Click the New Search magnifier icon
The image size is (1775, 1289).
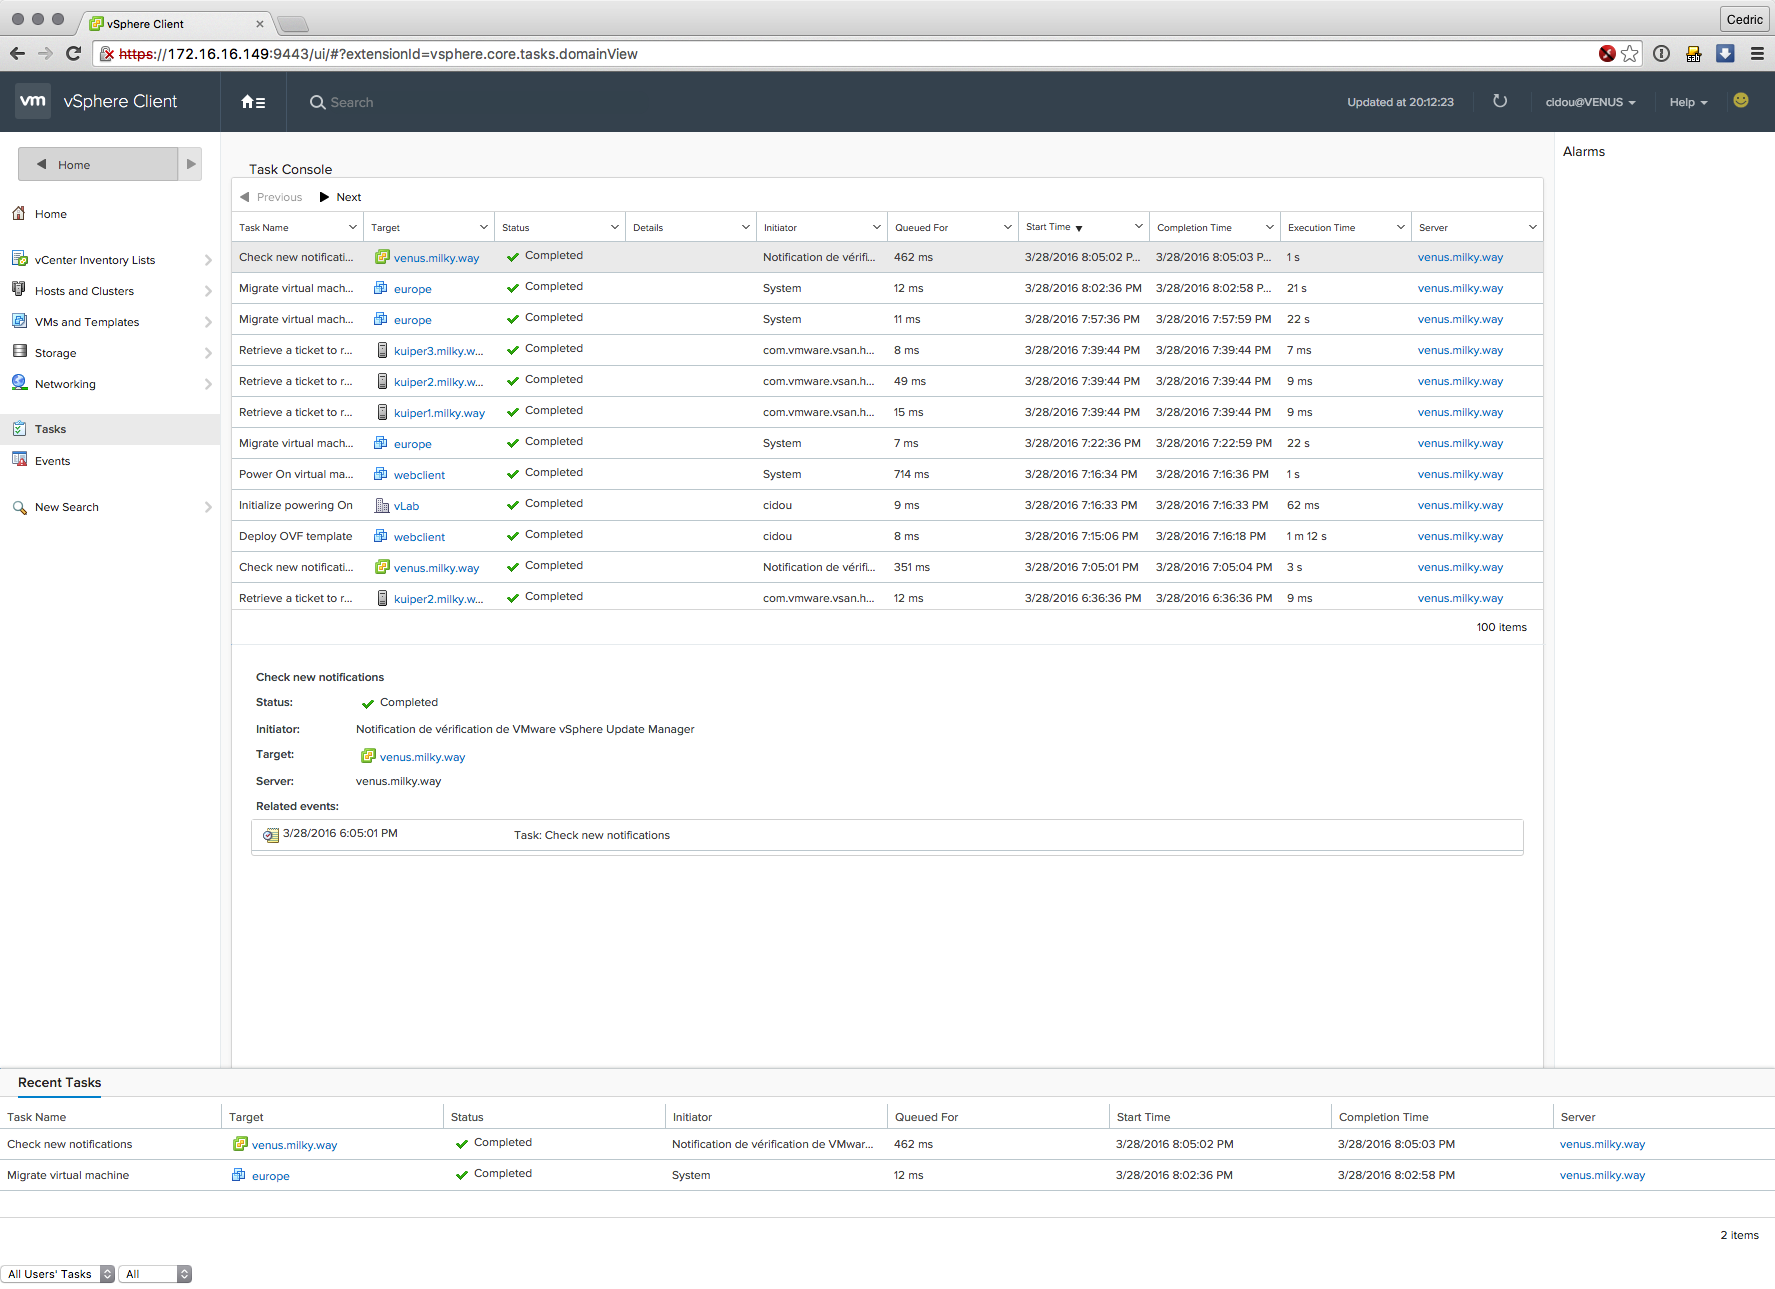point(19,507)
